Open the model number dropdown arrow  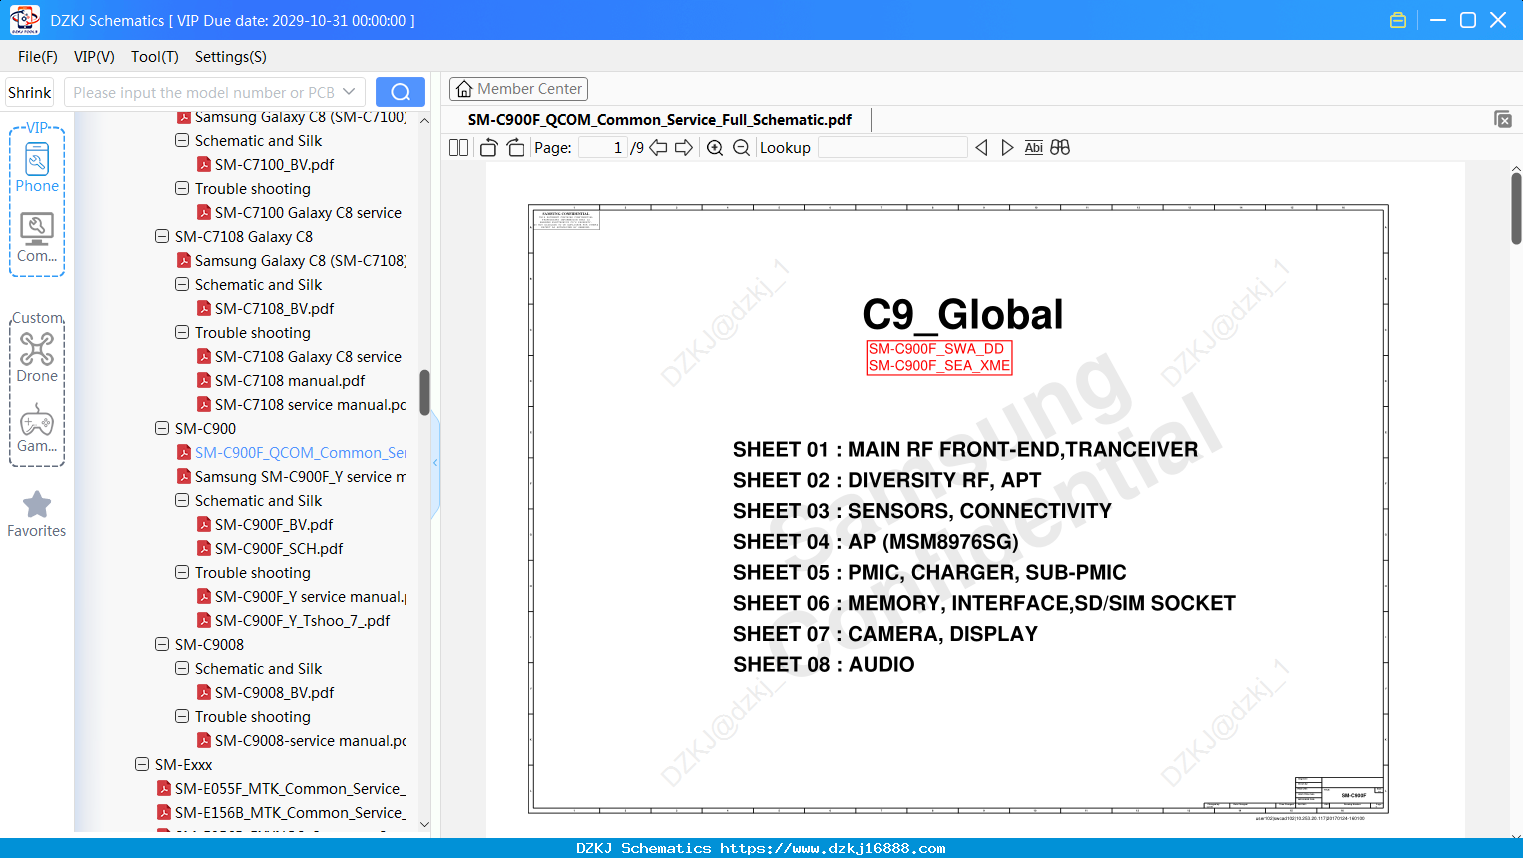(x=349, y=92)
